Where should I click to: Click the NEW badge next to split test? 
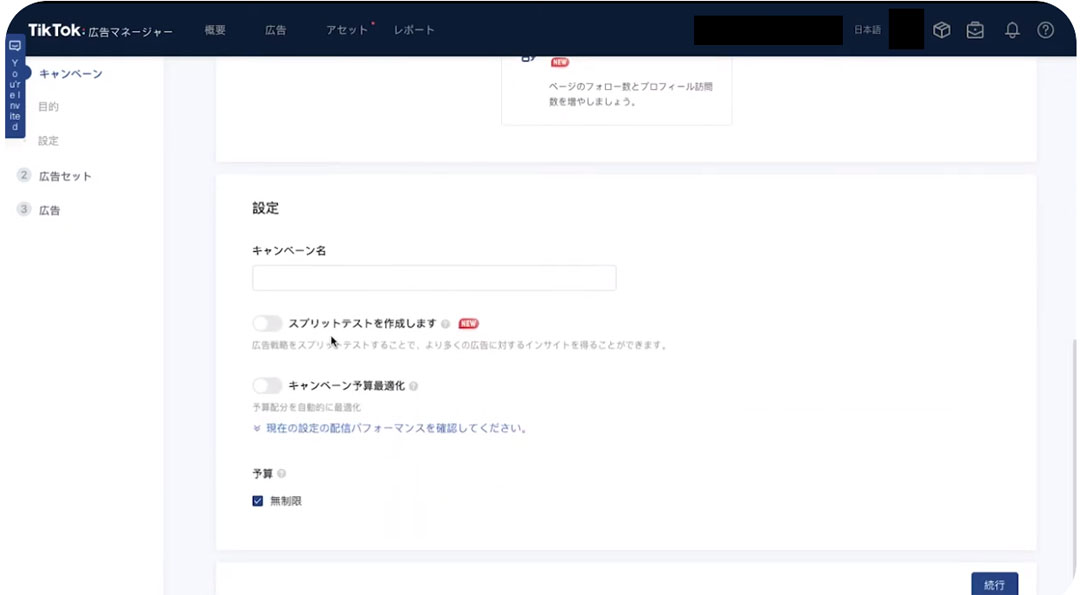click(x=469, y=322)
